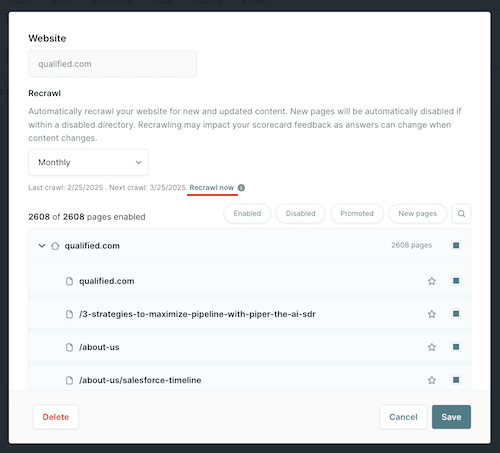Image resolution: width=500 pixels, height=453 pixels.
Task: Filter pages by Enabled
Action: 247,213
